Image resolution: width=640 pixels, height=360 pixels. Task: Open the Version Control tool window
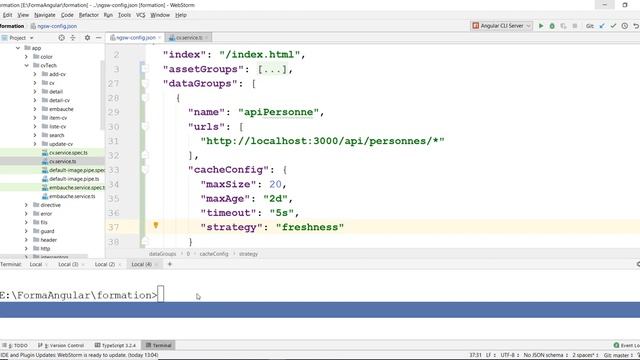(x=61, y=345)
